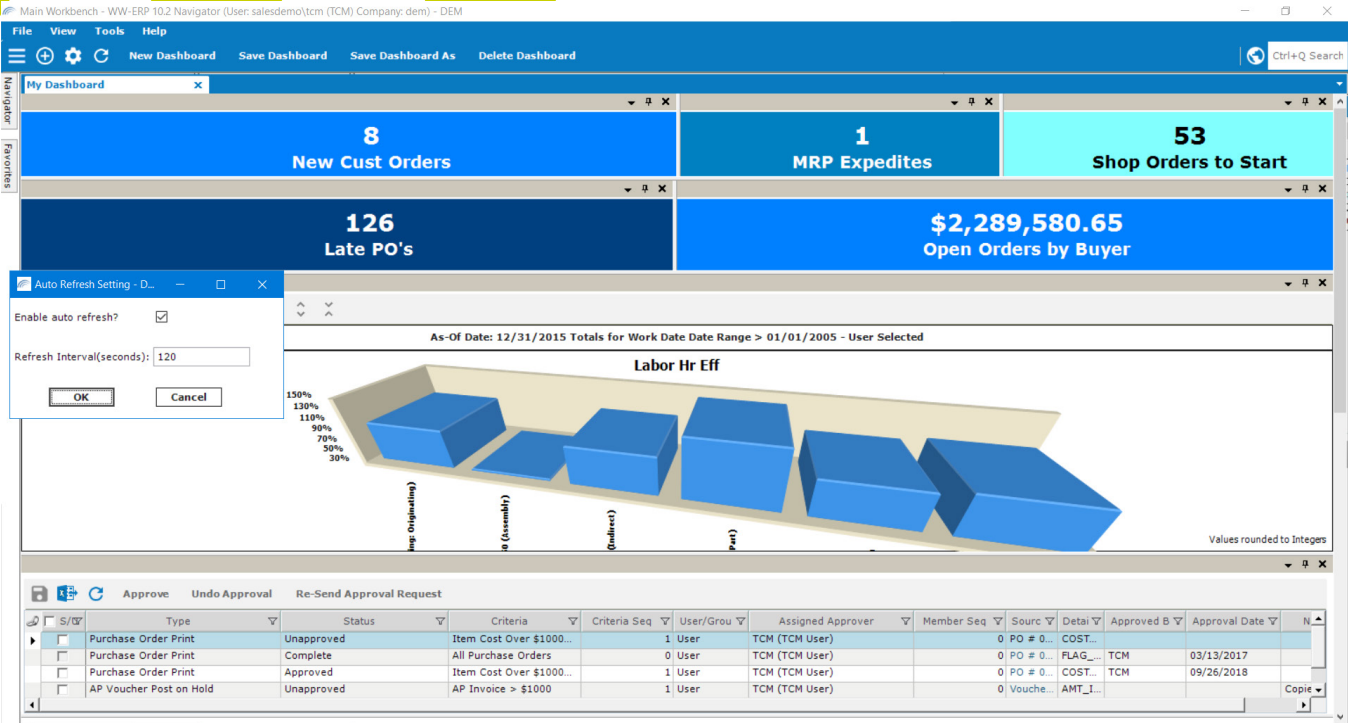
Task: Click the Refresh Interval seconds field
Action: point(201,357)
